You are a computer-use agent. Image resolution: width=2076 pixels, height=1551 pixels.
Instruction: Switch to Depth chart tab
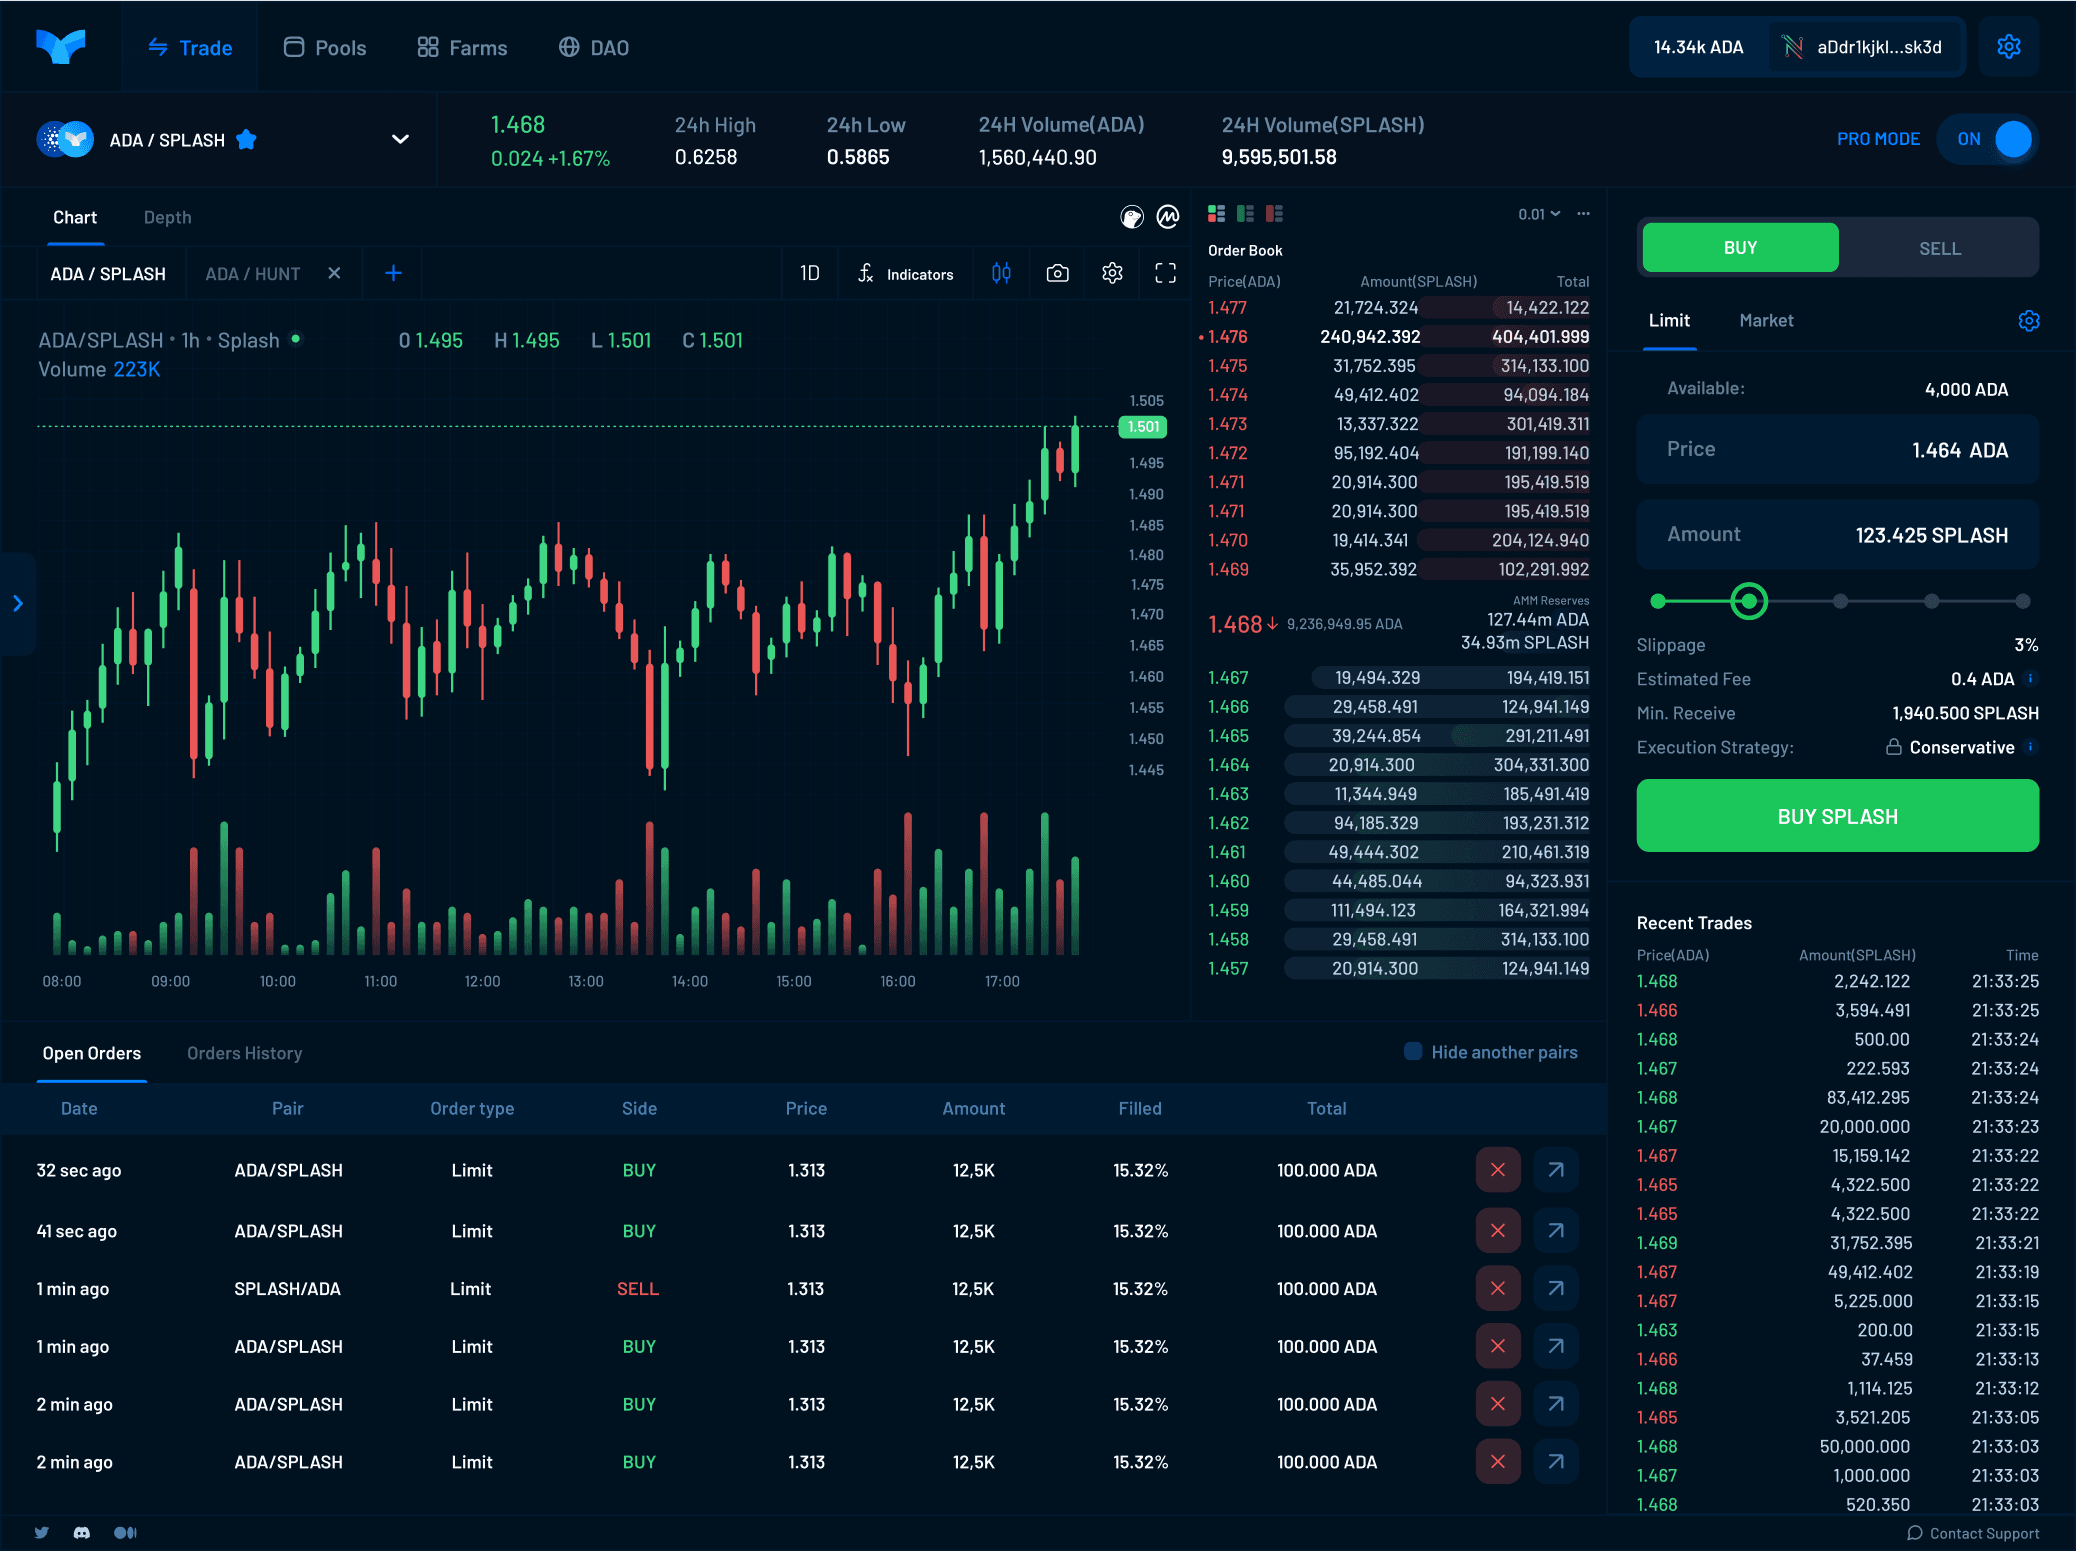(167, 217)
